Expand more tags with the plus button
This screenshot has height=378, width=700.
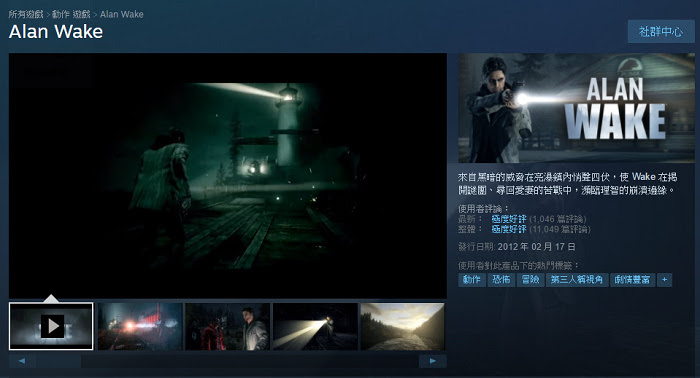[664, 280]
